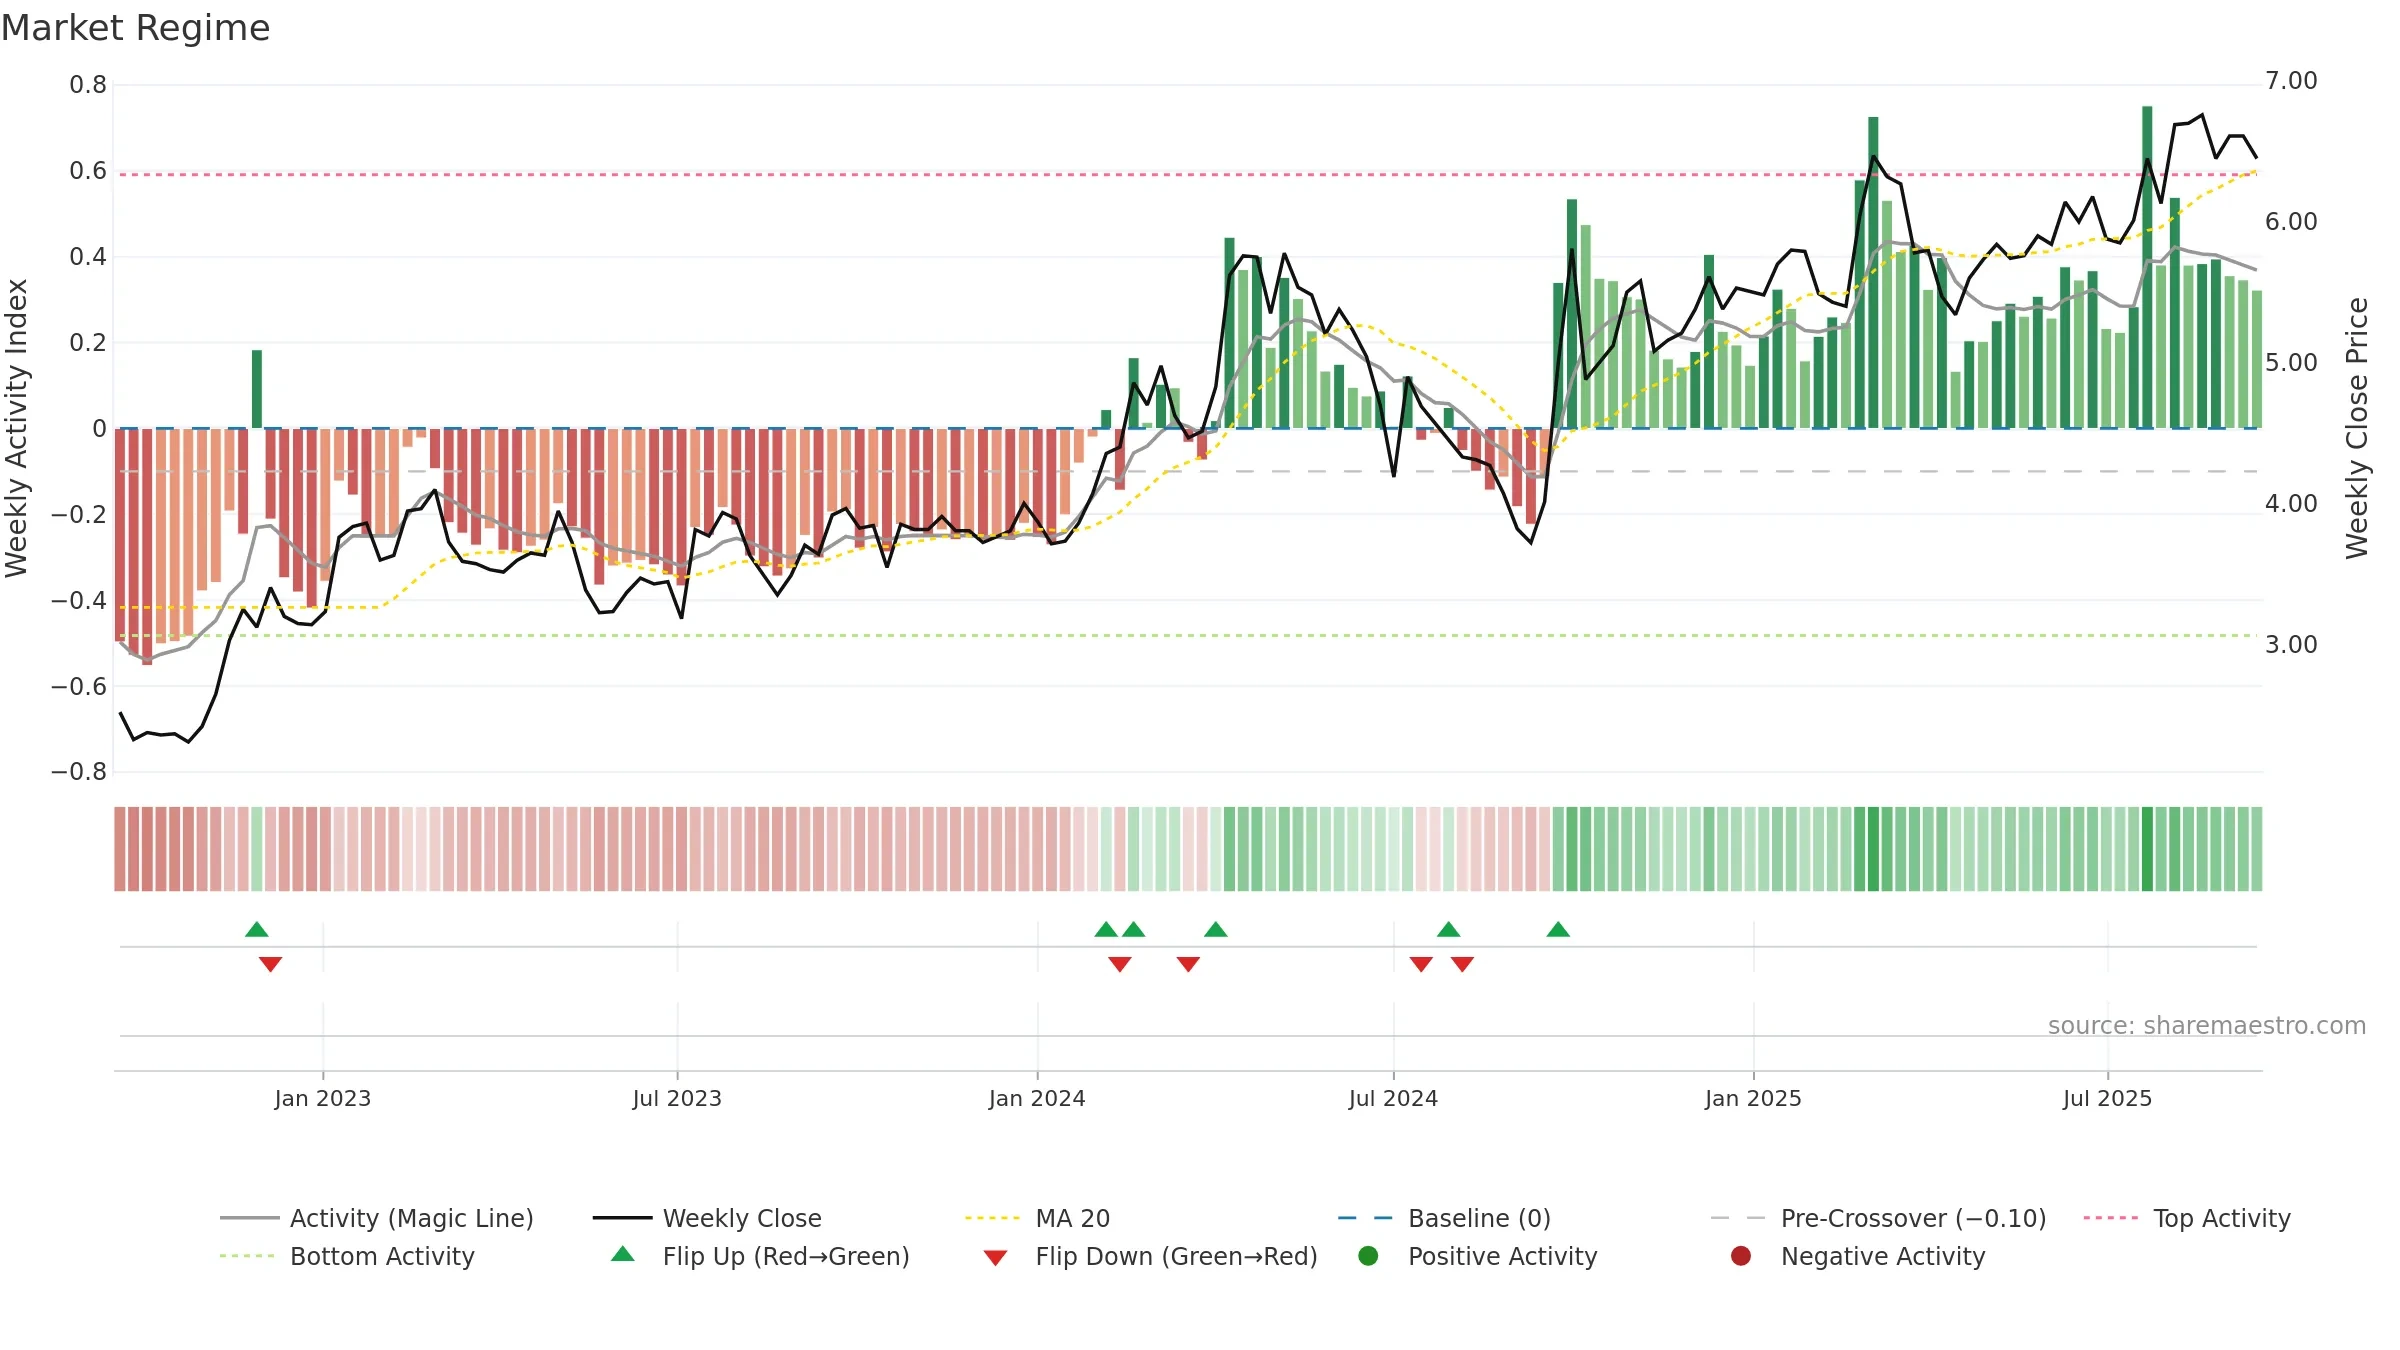Click the 7.00 price axis value
Image resolution: width=2400 pixels, height=1350 pixels.
pos(2291,81)
